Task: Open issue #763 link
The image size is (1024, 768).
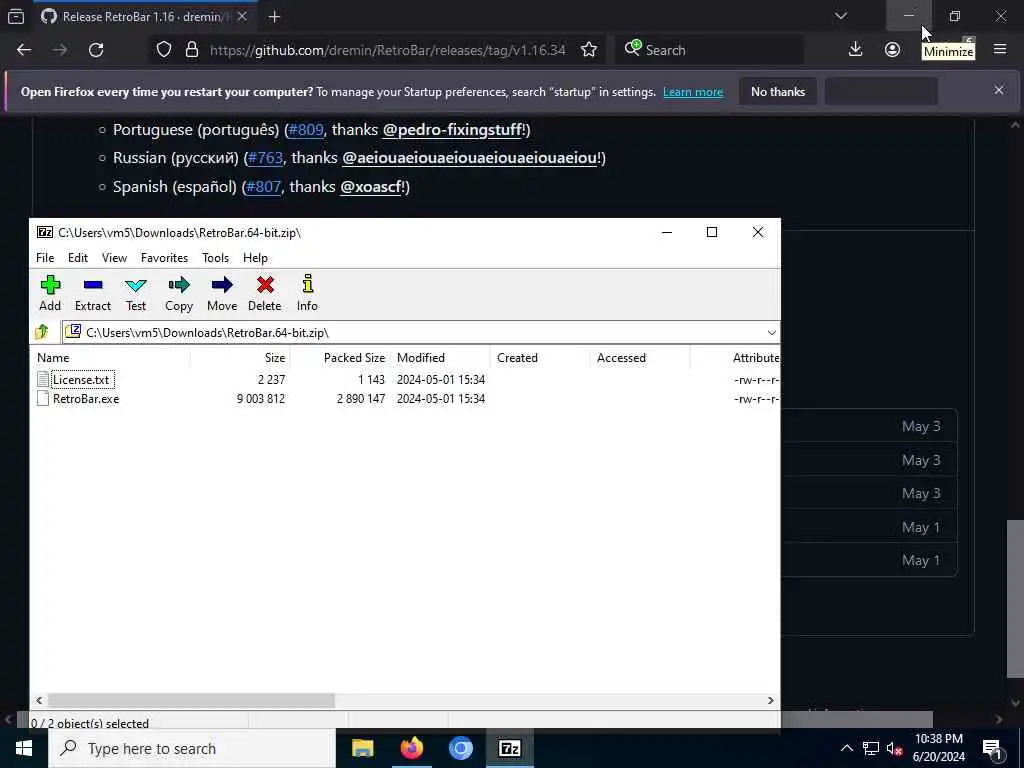Action: pos(265,158)
